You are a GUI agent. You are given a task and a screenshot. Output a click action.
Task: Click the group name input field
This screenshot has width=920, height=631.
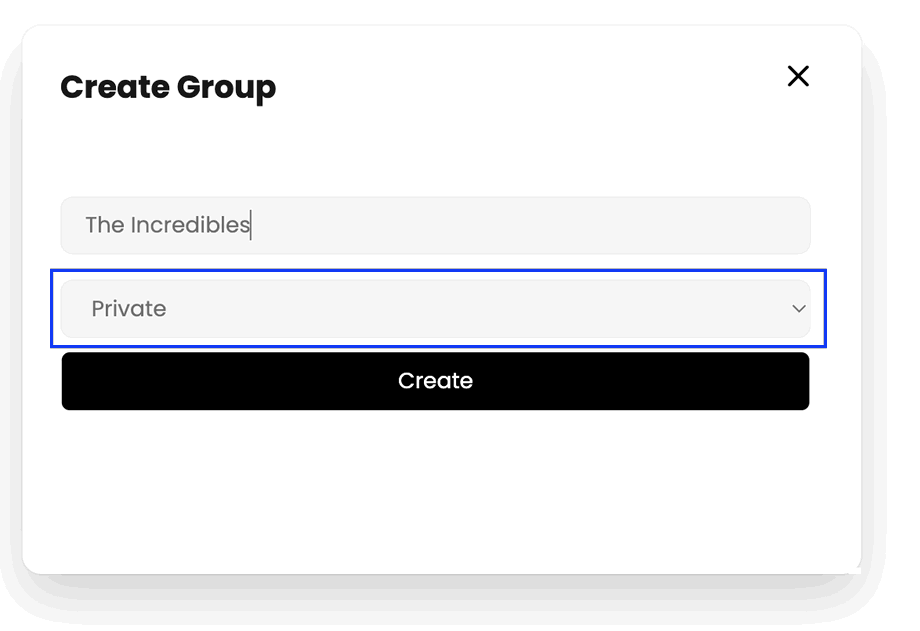coord(435,225)
